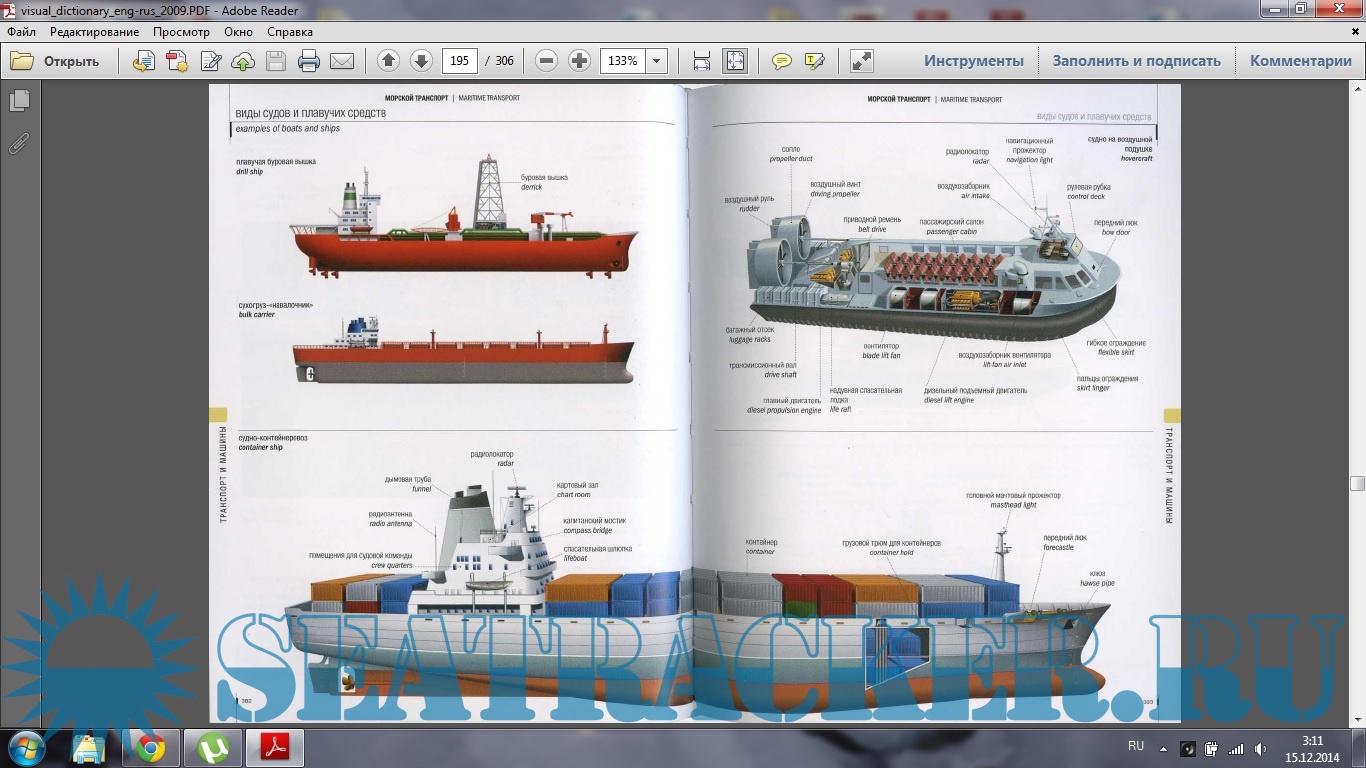The image size is (1366, 768).
Task: Select the highlight text tool
Action: [815, 61]
